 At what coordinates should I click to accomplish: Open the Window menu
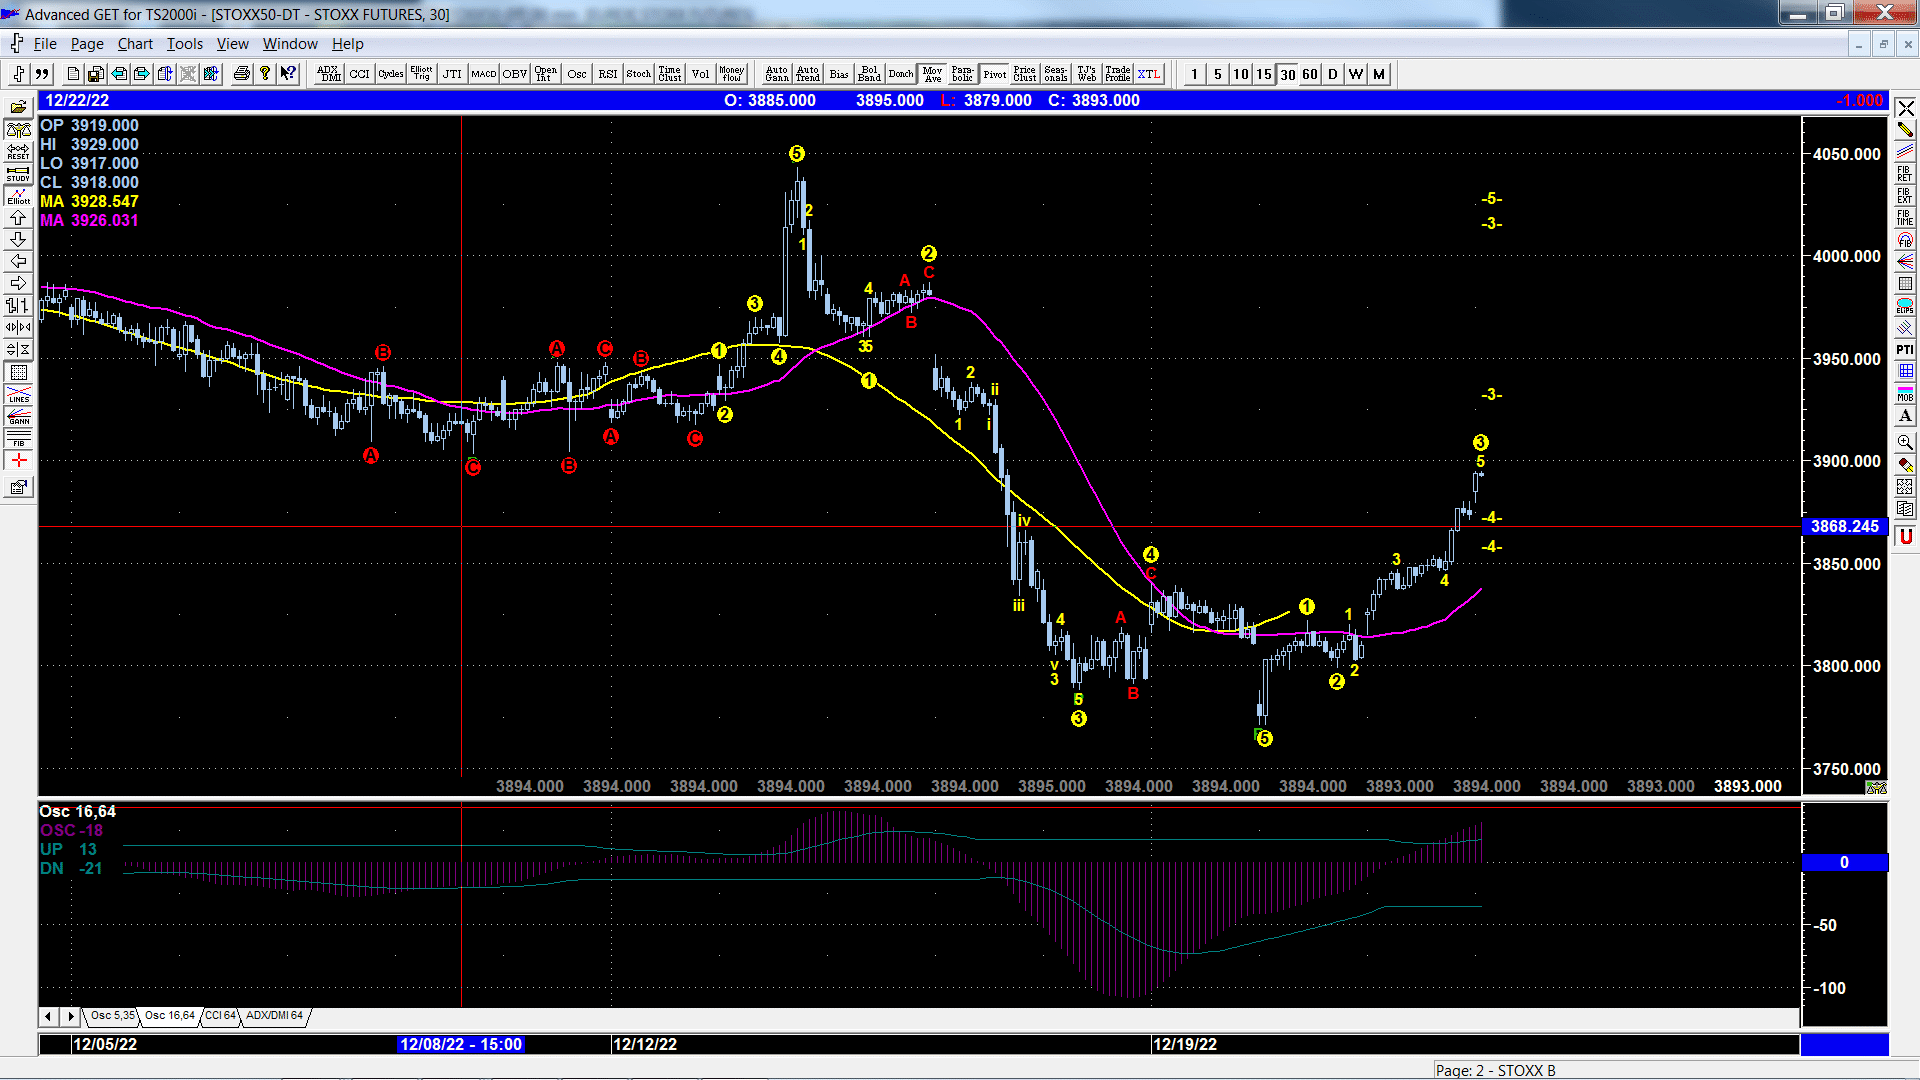click(290, 44)
